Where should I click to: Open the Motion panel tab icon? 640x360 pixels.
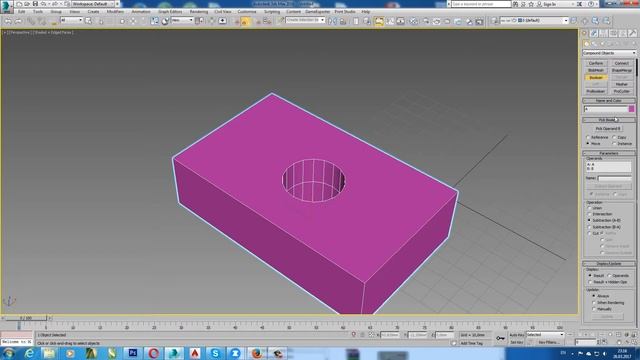[x=613, y=33]
